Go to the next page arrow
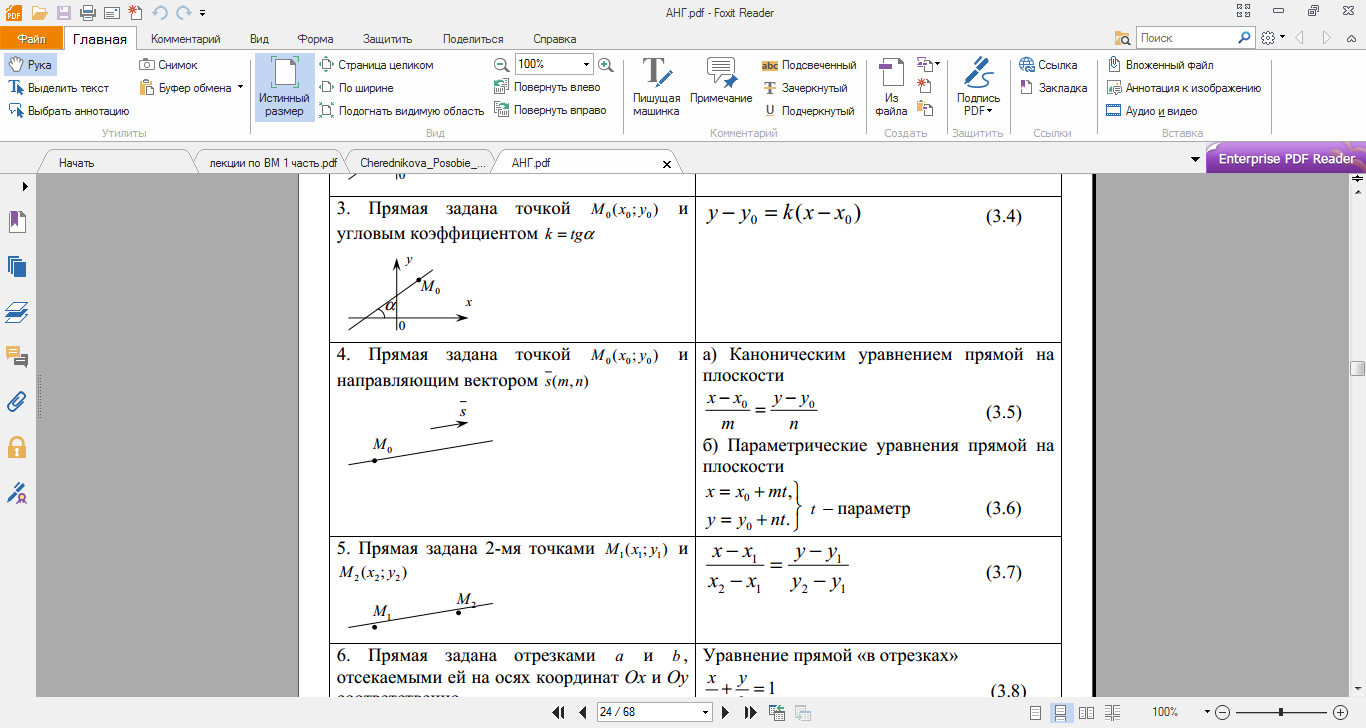Viewport: 1366px width, 728px height. 727,712
